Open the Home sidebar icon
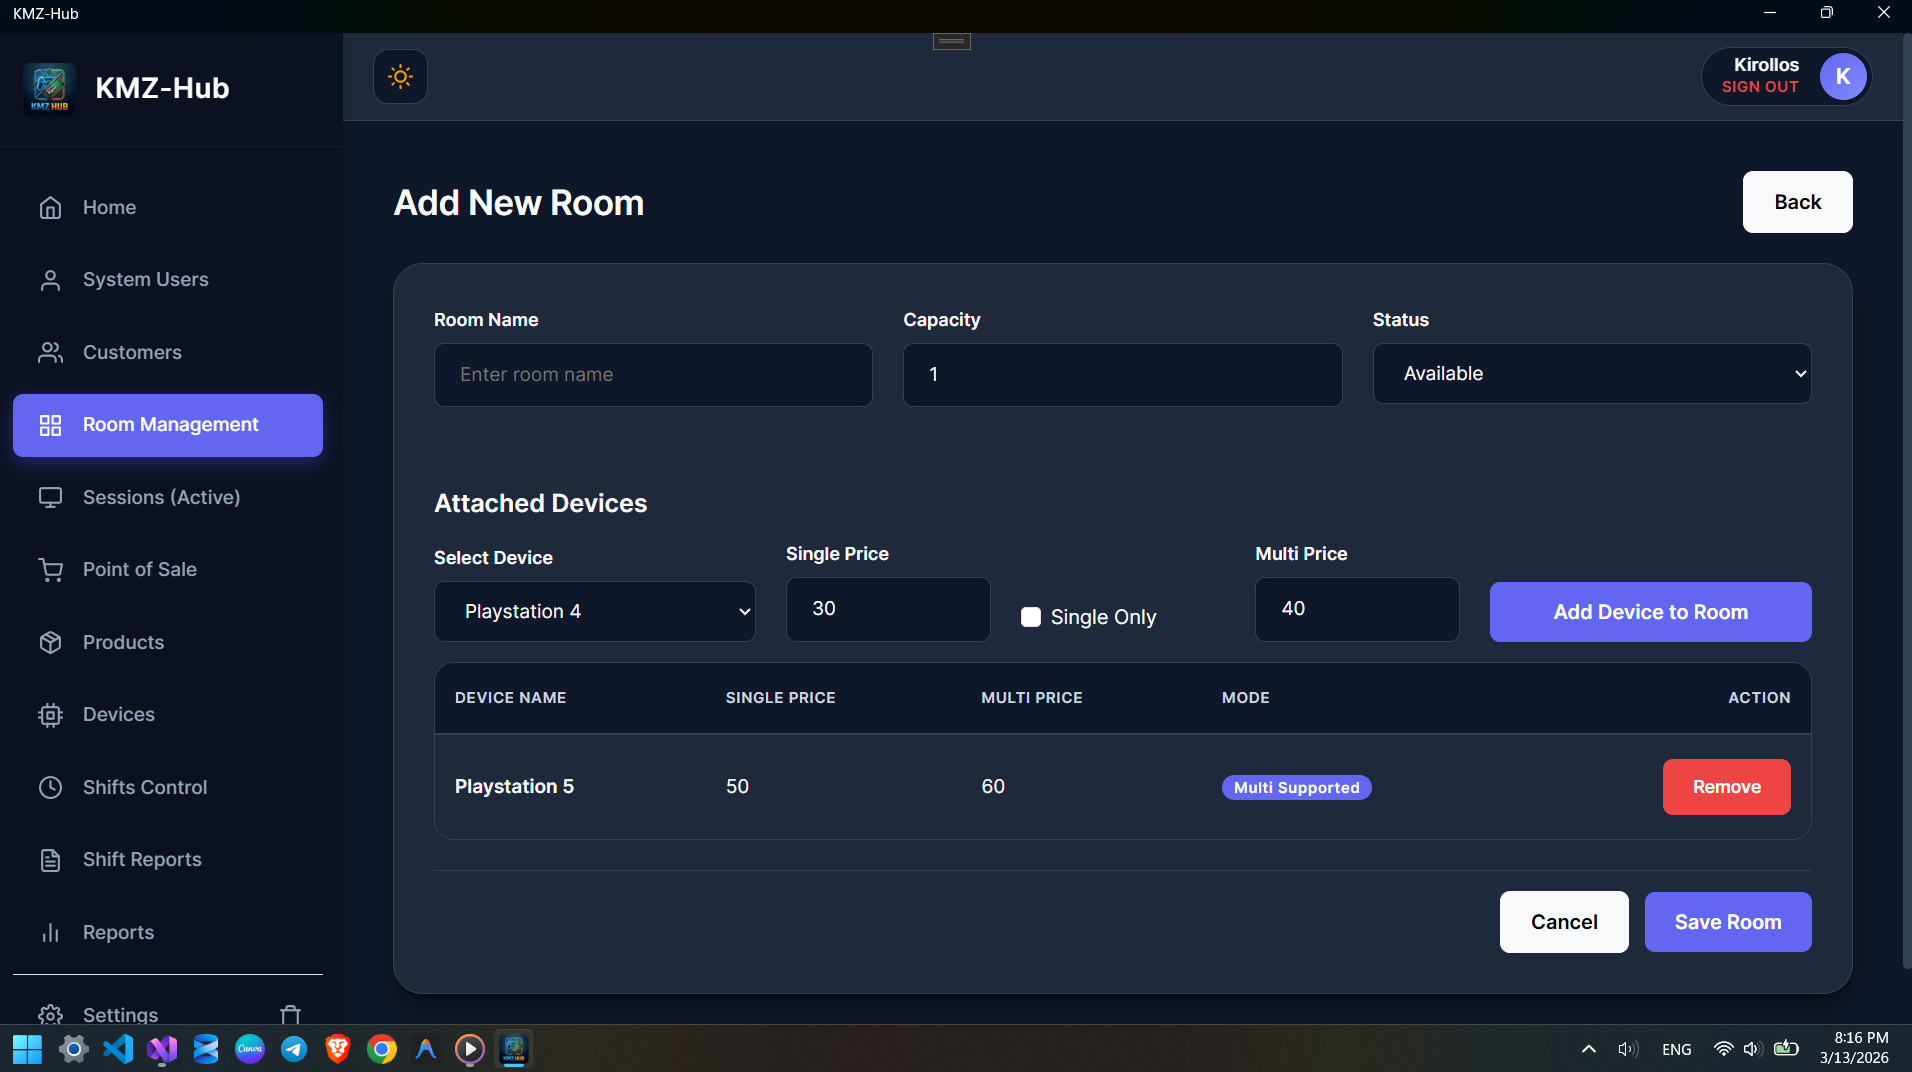 click(x=50, y=207)
